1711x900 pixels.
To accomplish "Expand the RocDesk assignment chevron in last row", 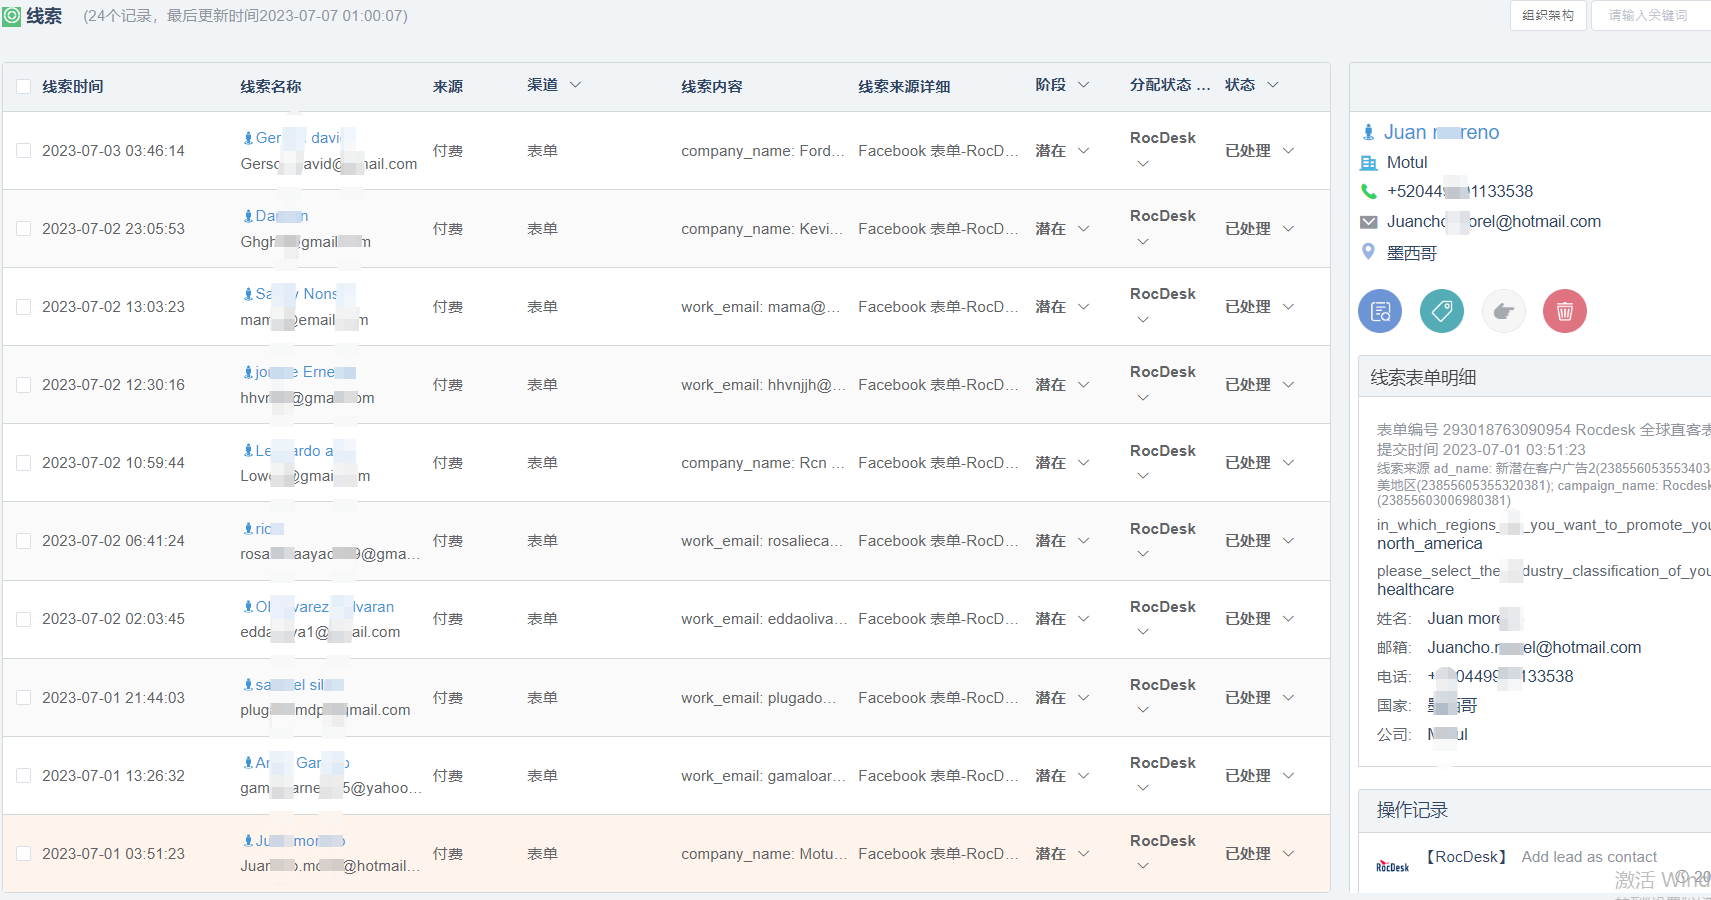I will click(x=1143, y=866).
